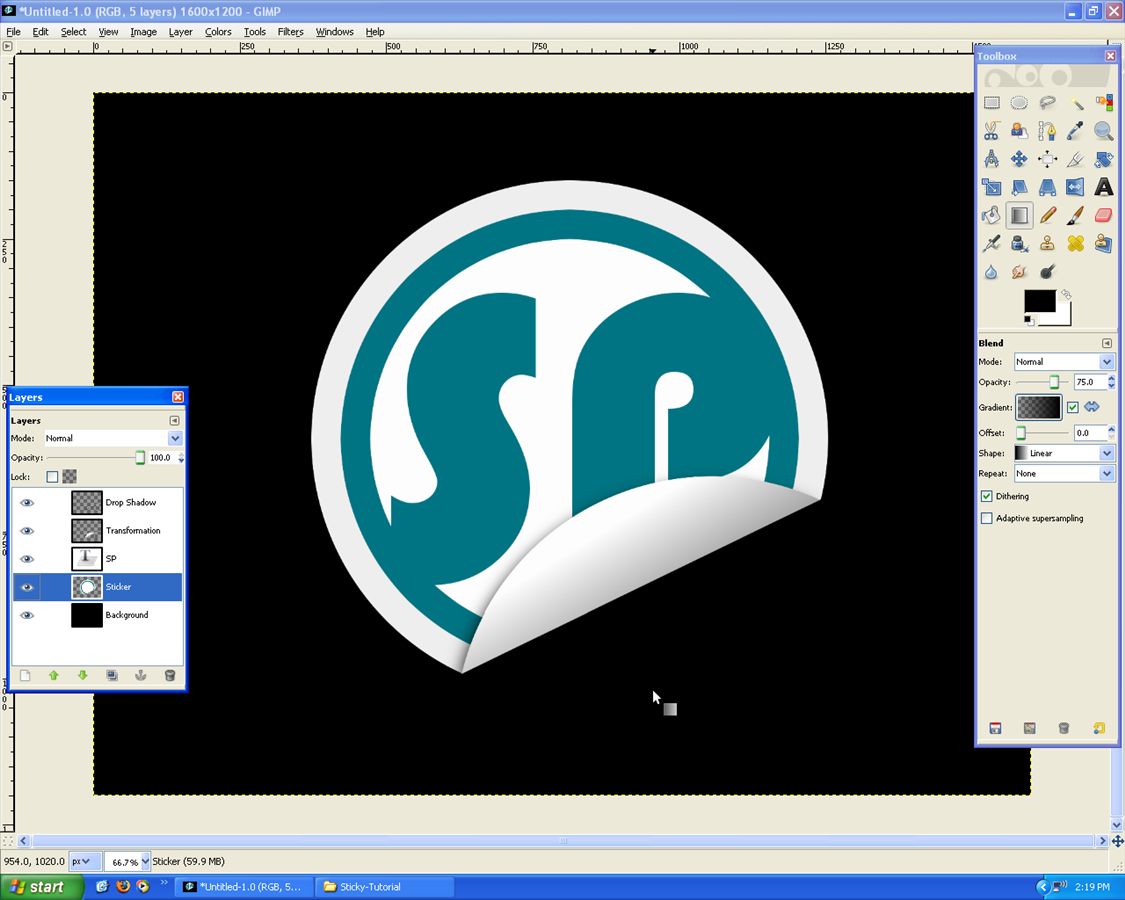Select the Smudge finger tool
Image resolution: width=1125 pixels, height=900 pixels.
pyautogui.click(x=1019, y=272)
